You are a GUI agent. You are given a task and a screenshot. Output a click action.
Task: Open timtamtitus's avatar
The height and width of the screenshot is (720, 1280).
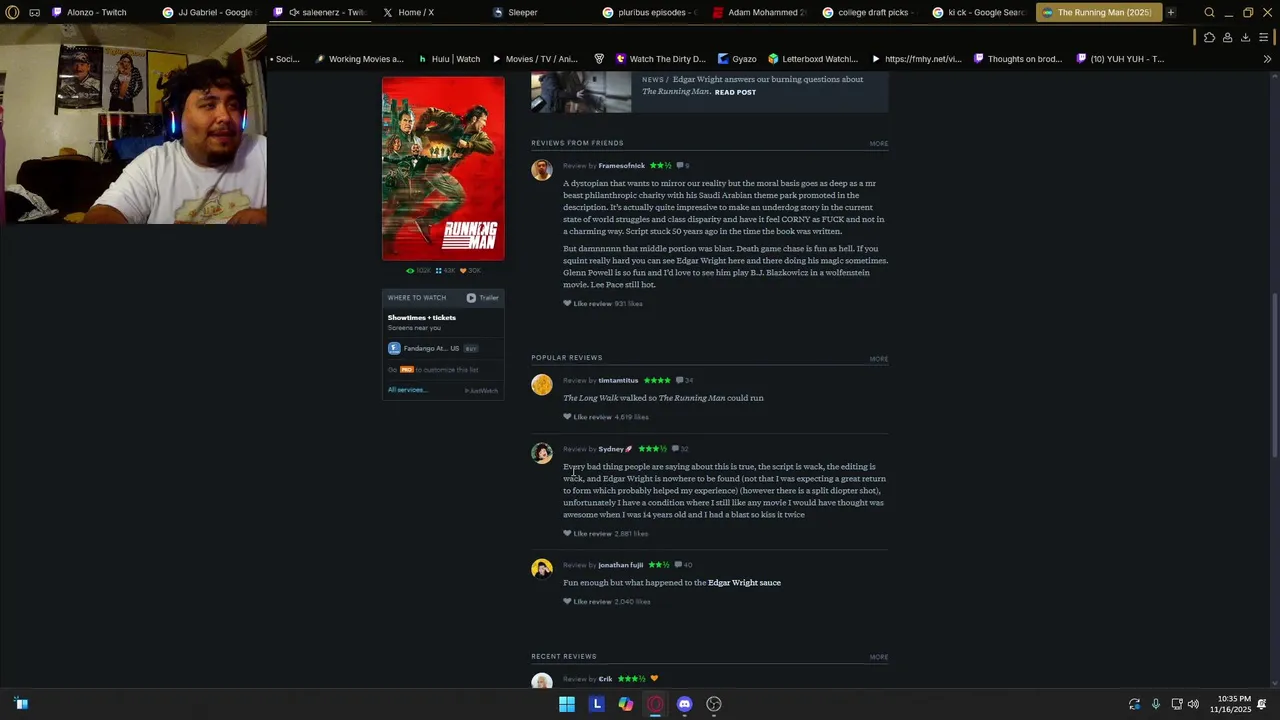pyautogui.click(x=542, y=385)
